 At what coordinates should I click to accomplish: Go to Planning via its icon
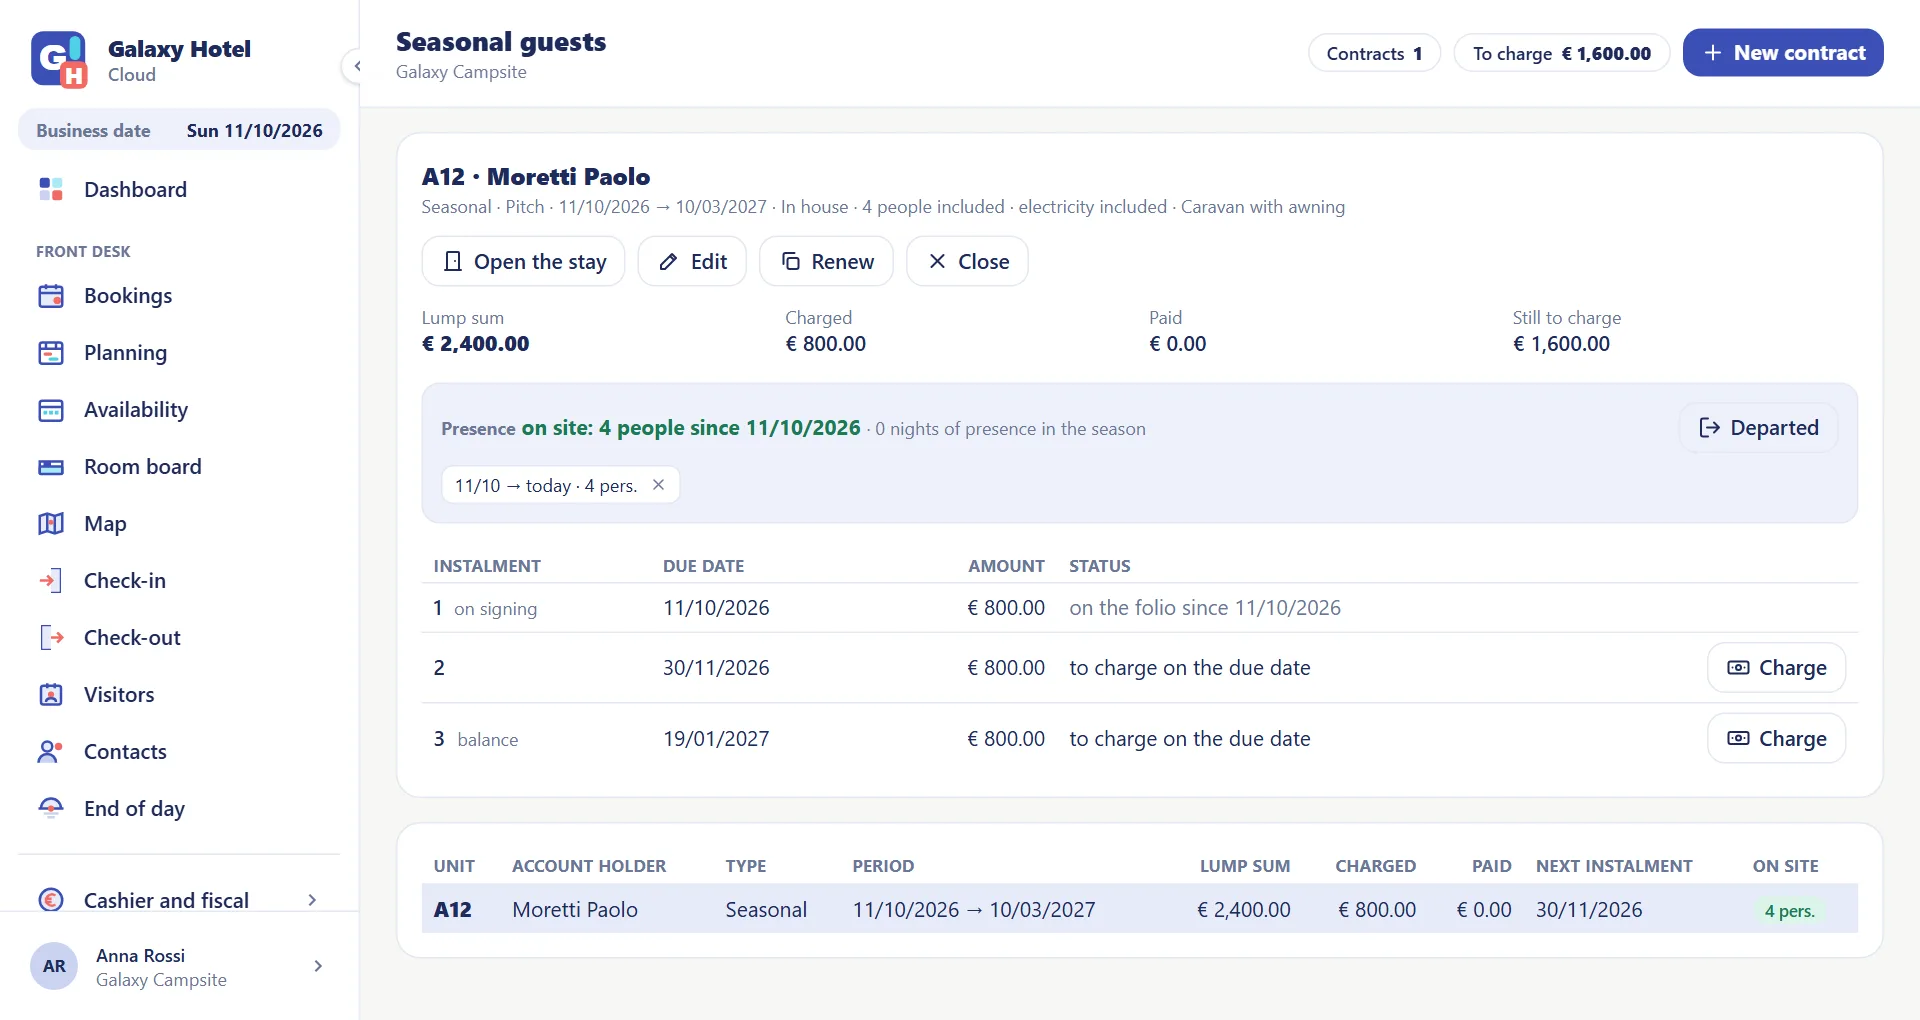(x=51, y=353)
